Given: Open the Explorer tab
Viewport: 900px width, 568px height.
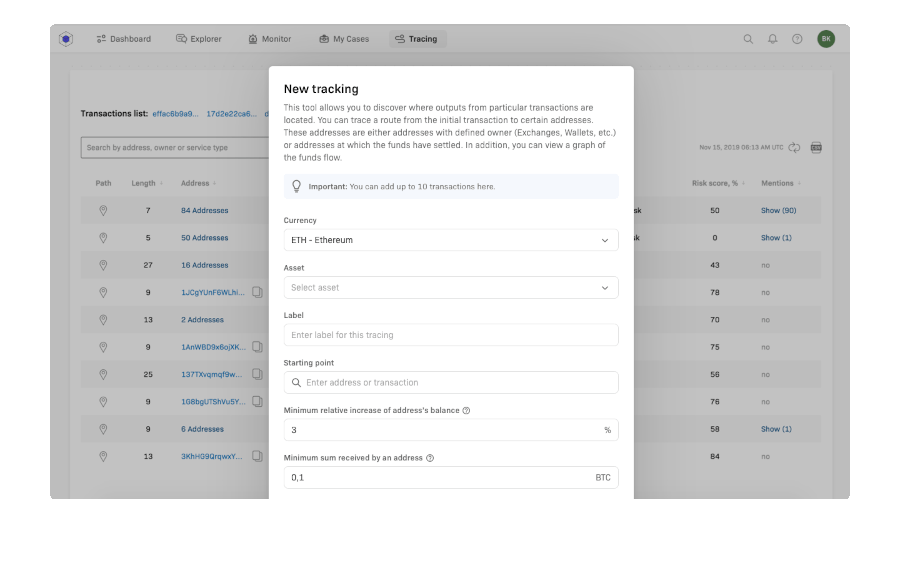Looking at the screenshot, I should coord(199,39).
